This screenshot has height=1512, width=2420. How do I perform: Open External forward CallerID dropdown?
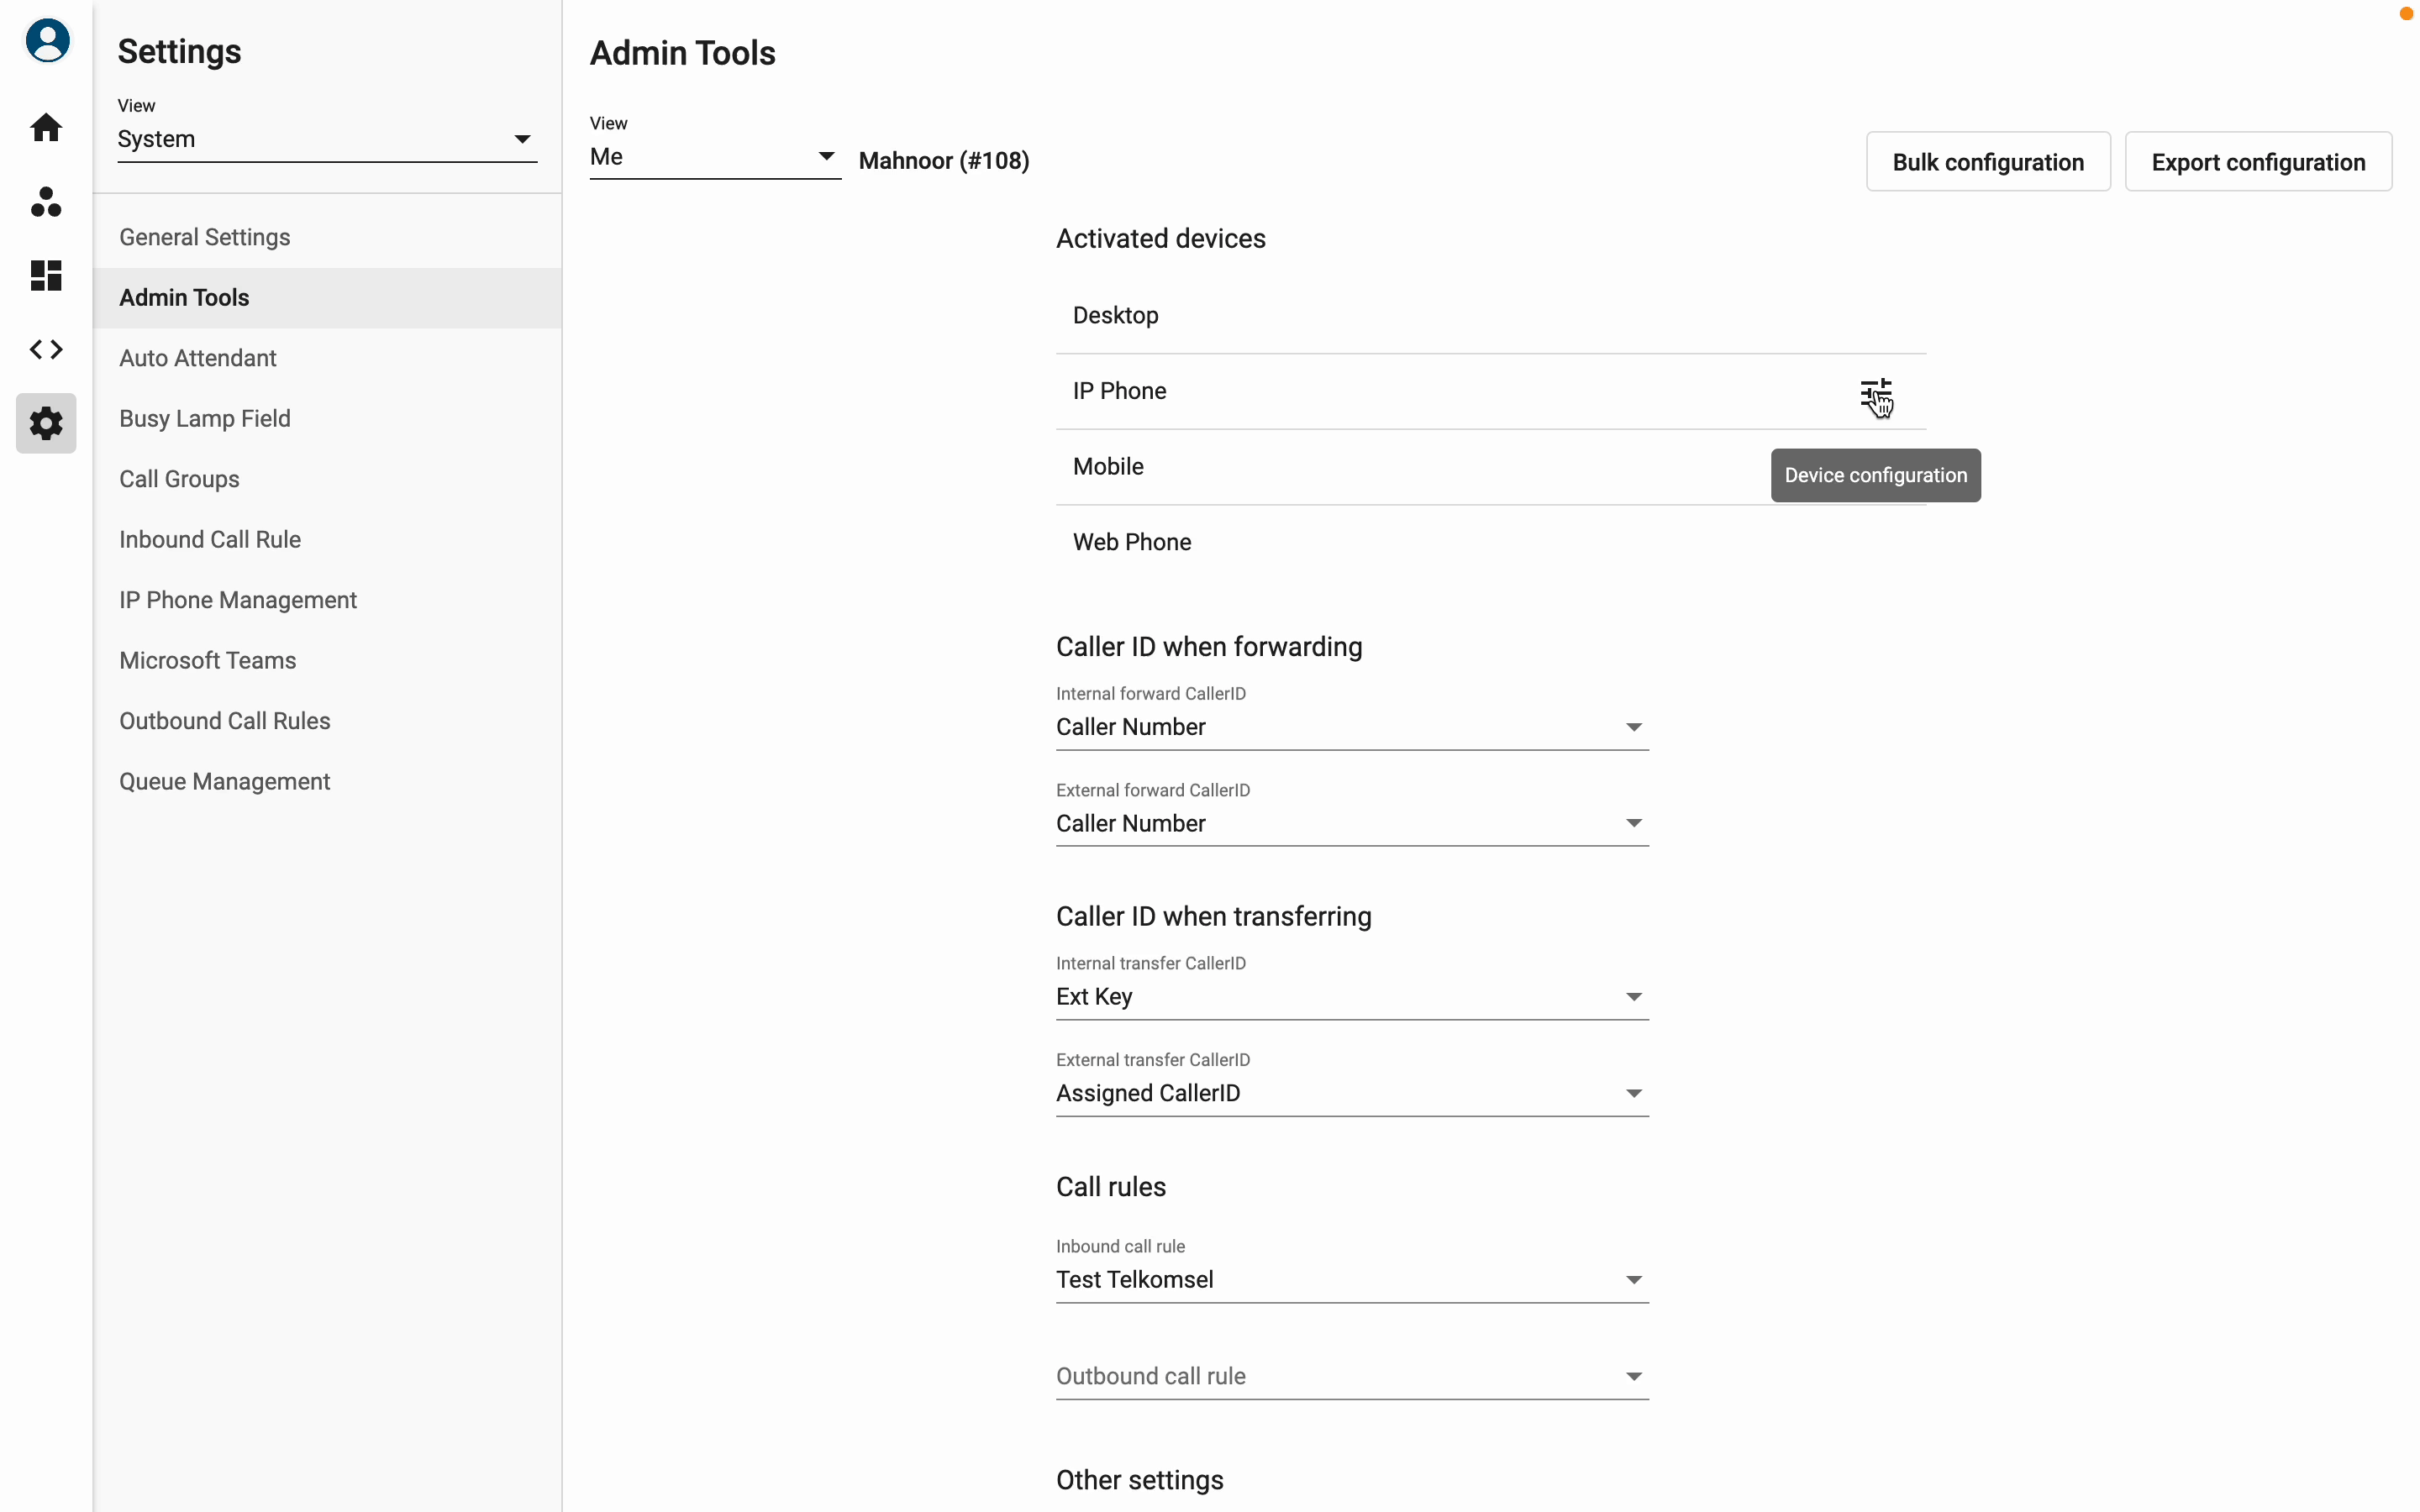1351,823
